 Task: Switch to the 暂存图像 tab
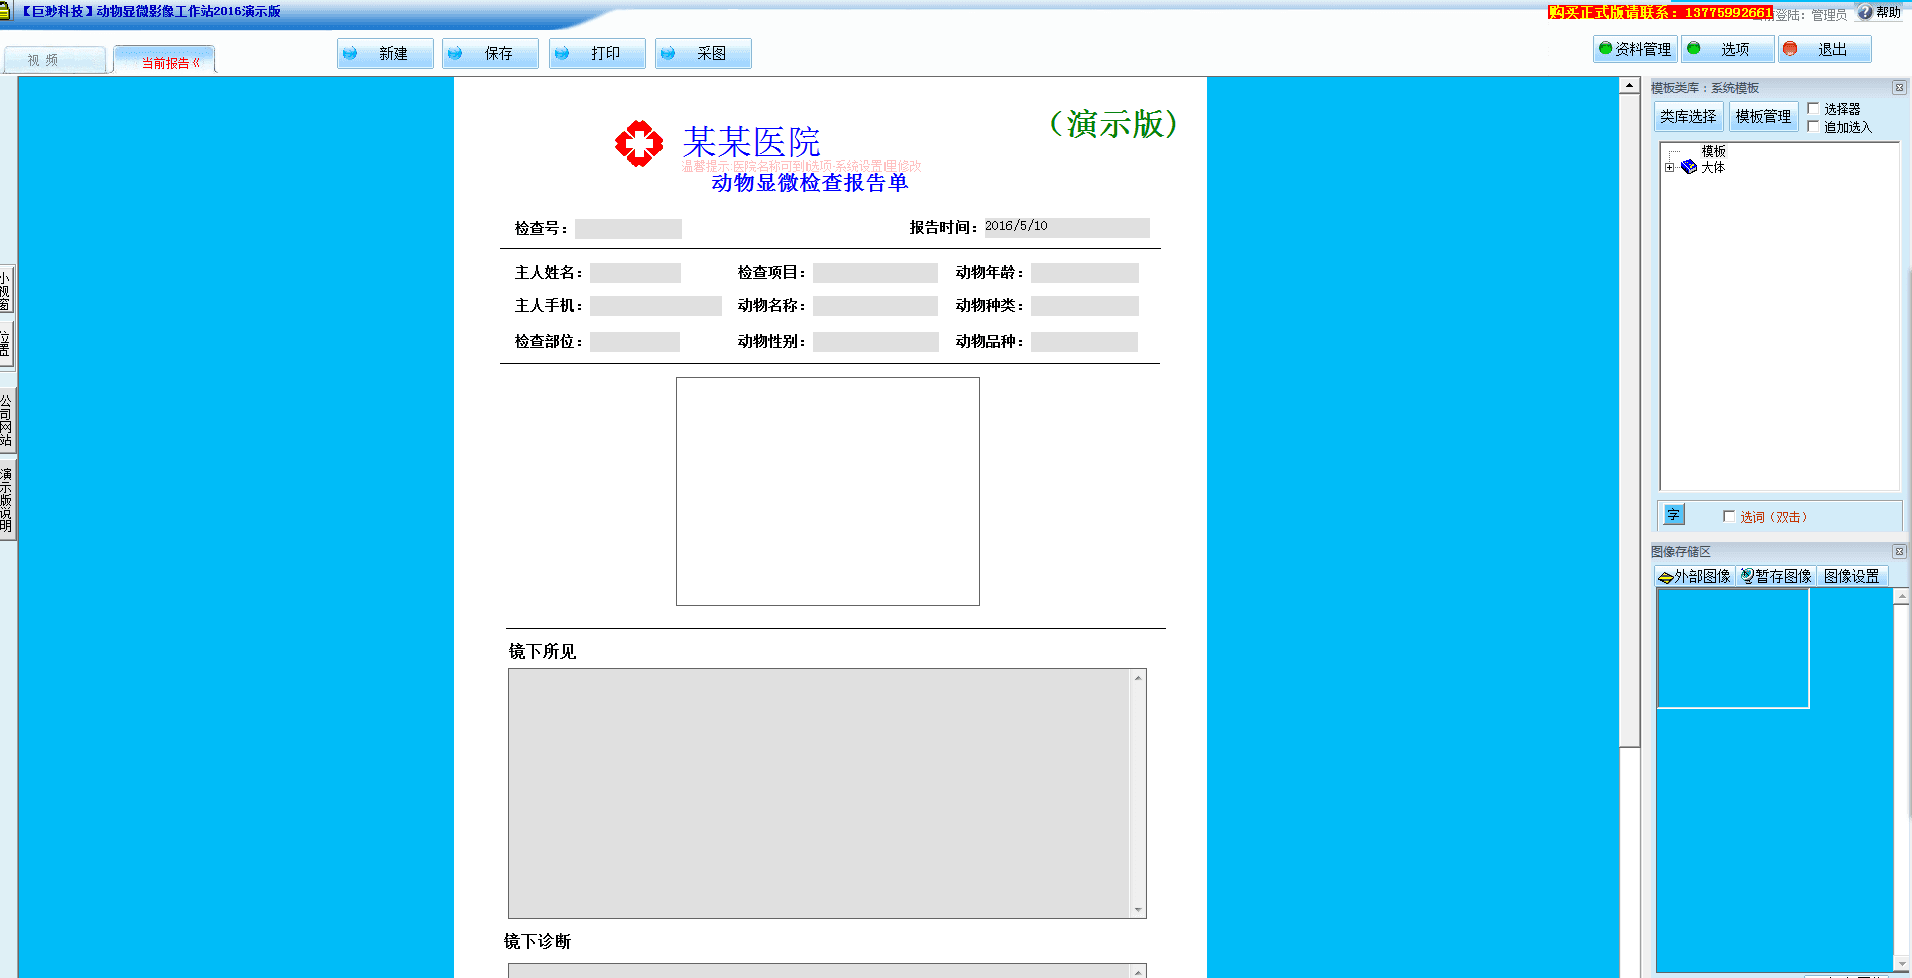(x=1776, y=576)
